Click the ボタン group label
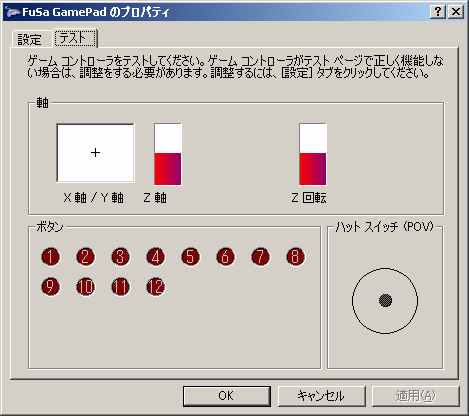Screen dimensions: 469x416 click(x=50, y=227)
